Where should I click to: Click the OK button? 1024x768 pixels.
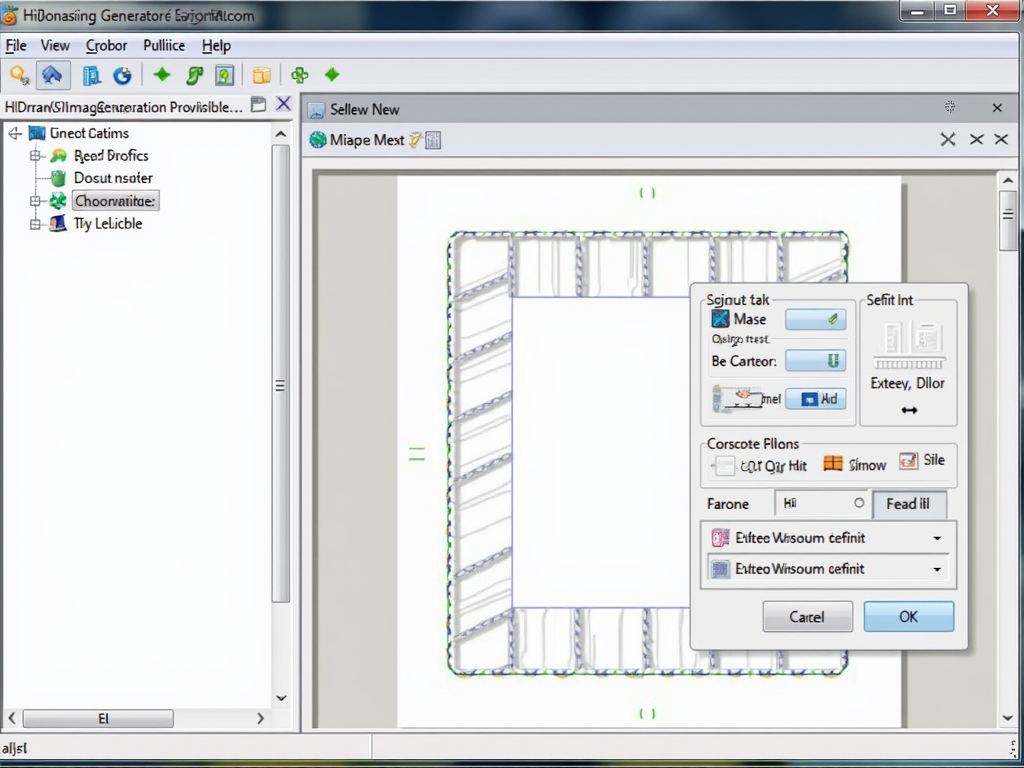908,616
